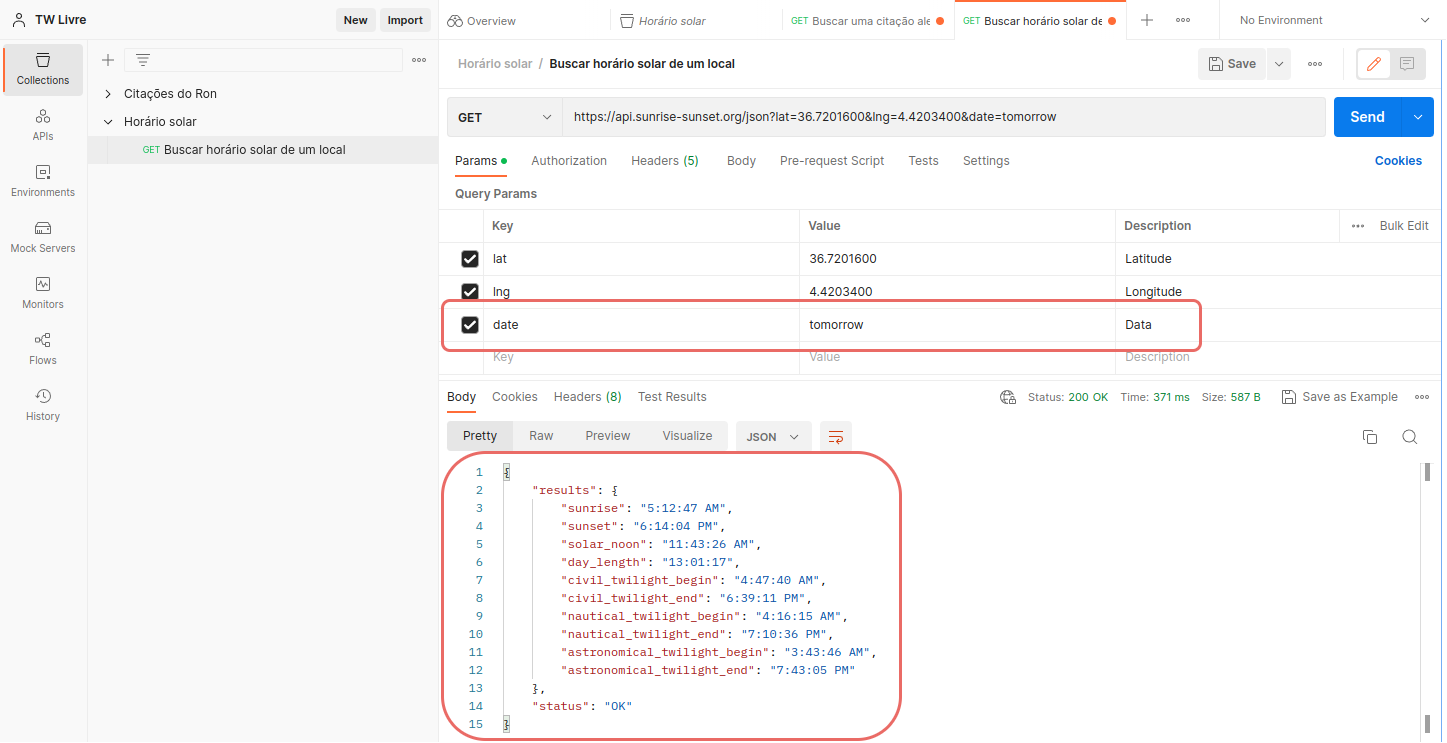Switch to the Authorization tab
This screenshot has width=1447, height=743.
click(x=569, y=161)
